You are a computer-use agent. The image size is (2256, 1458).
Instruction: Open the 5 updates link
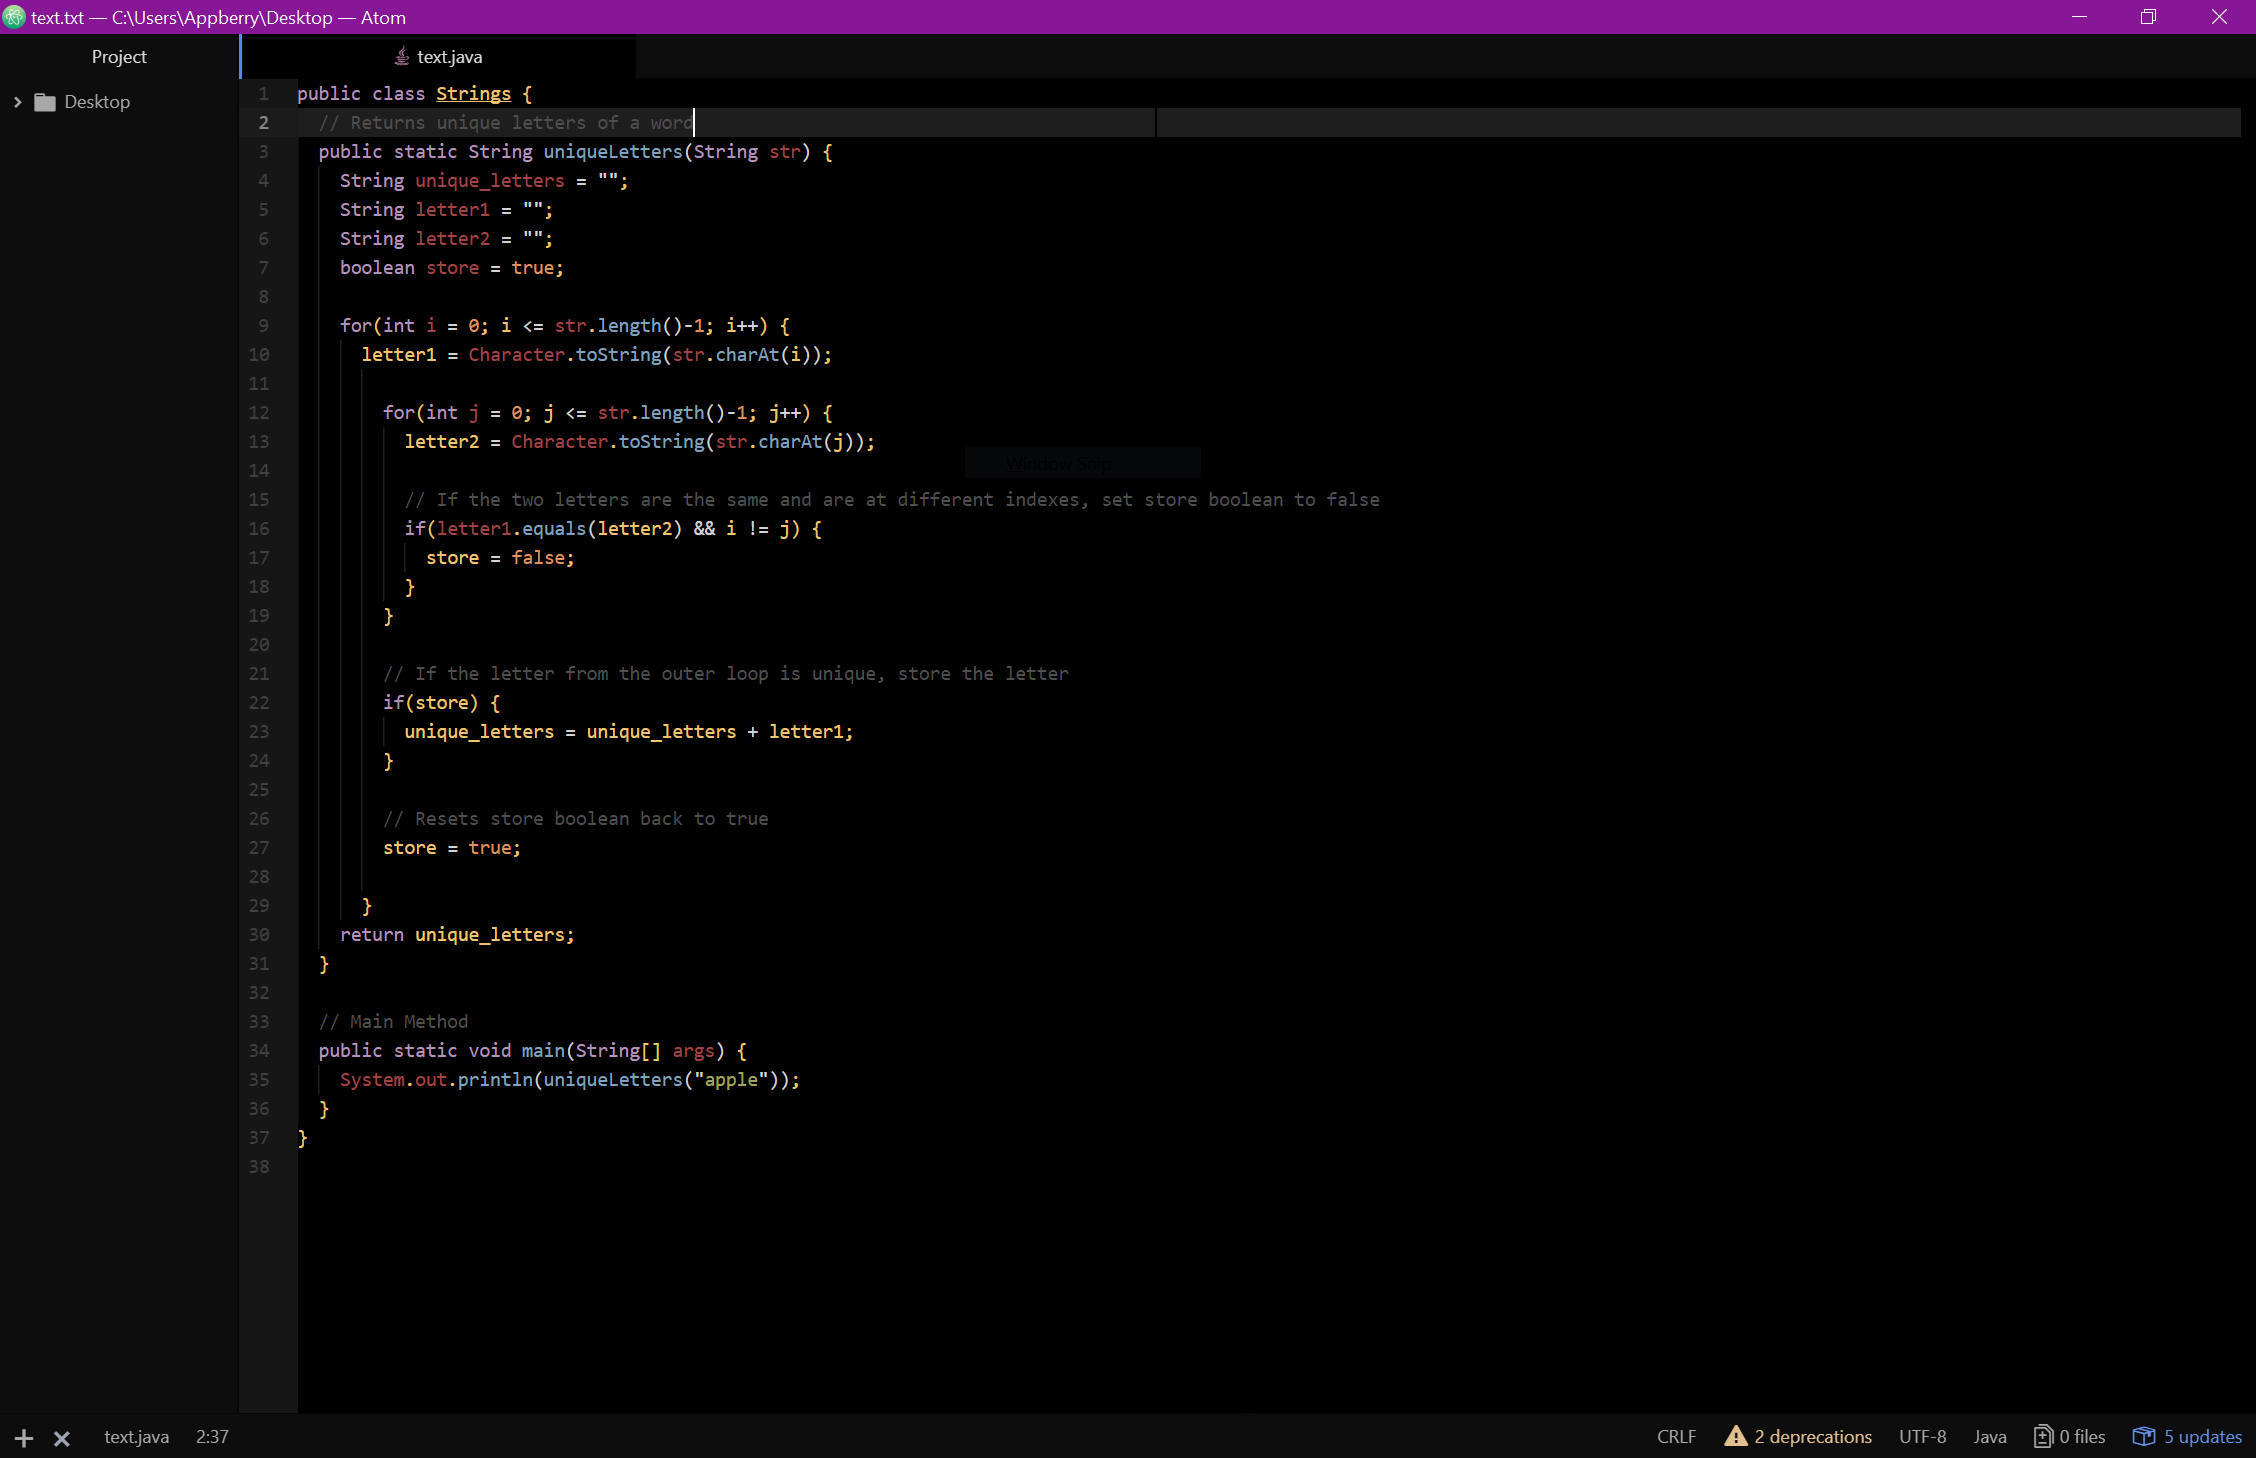coord(2203,1436)
